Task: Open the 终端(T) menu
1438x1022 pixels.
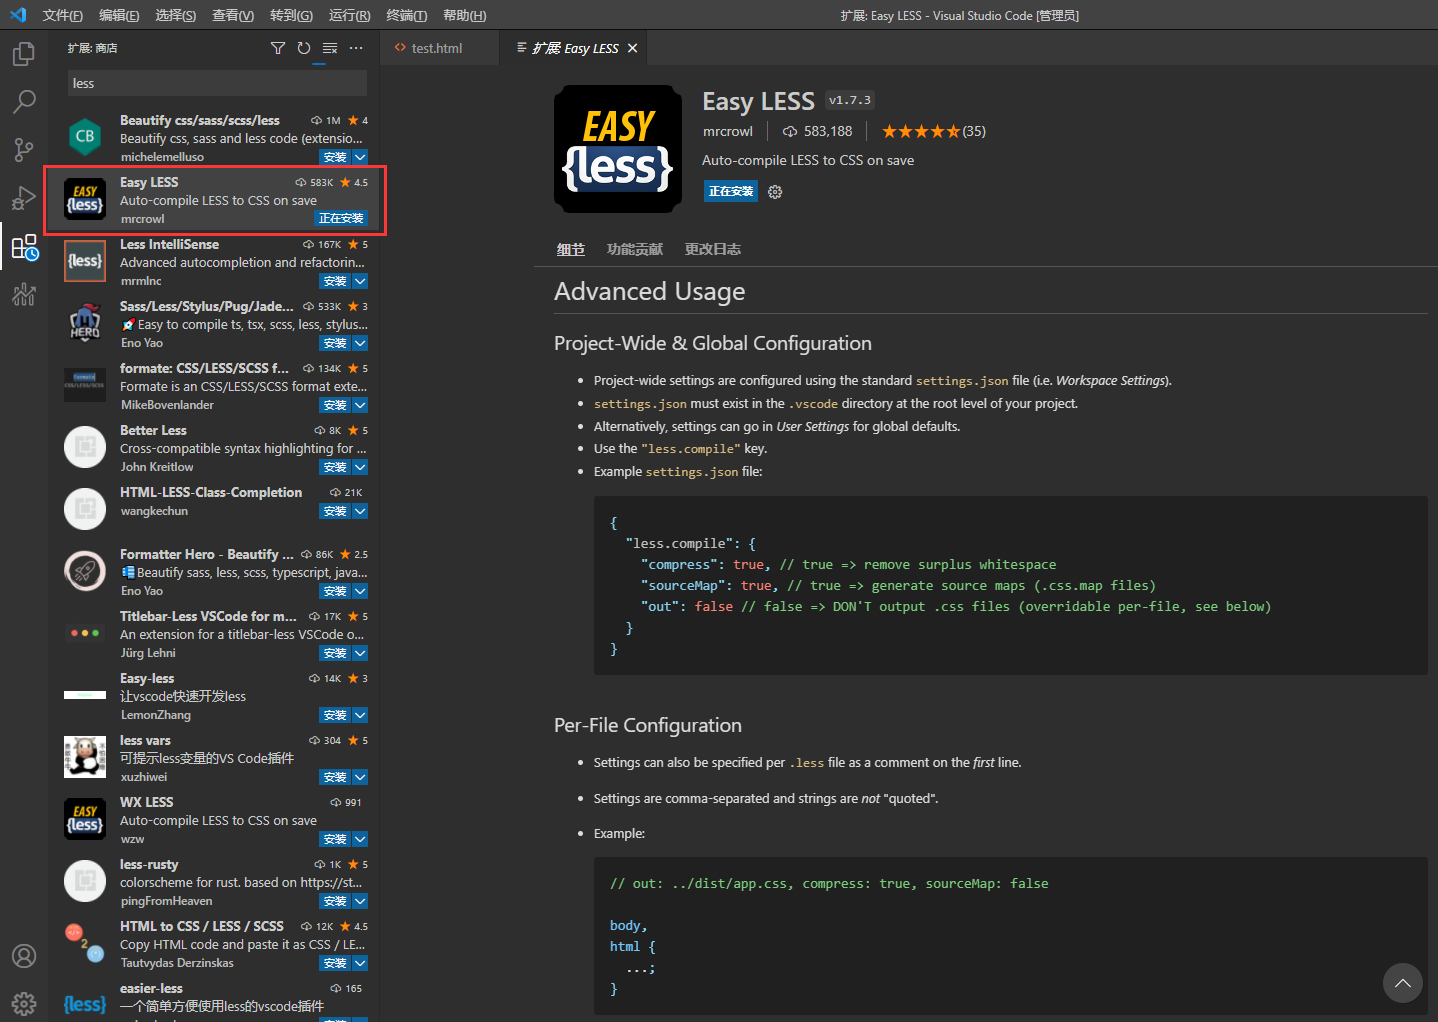Action: pos(407,15)
